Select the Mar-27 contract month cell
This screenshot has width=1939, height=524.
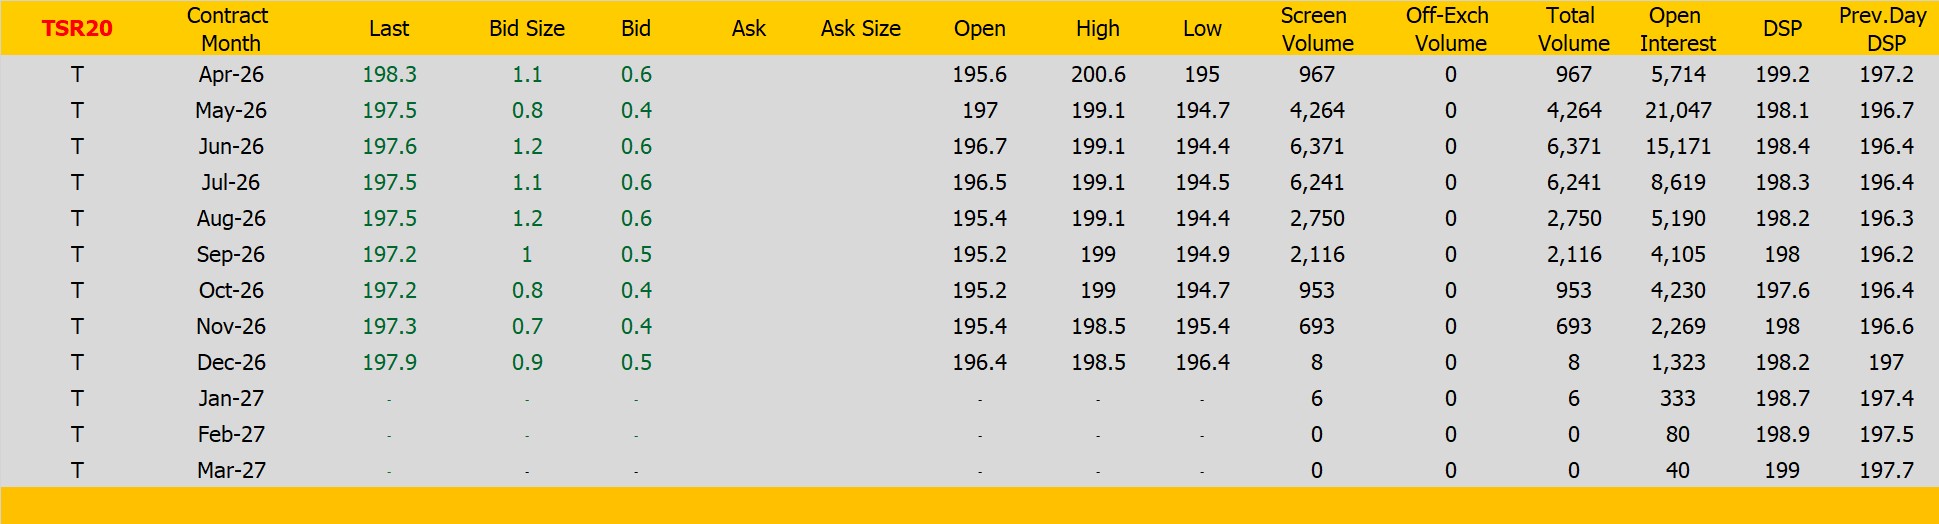pos(231,471)
